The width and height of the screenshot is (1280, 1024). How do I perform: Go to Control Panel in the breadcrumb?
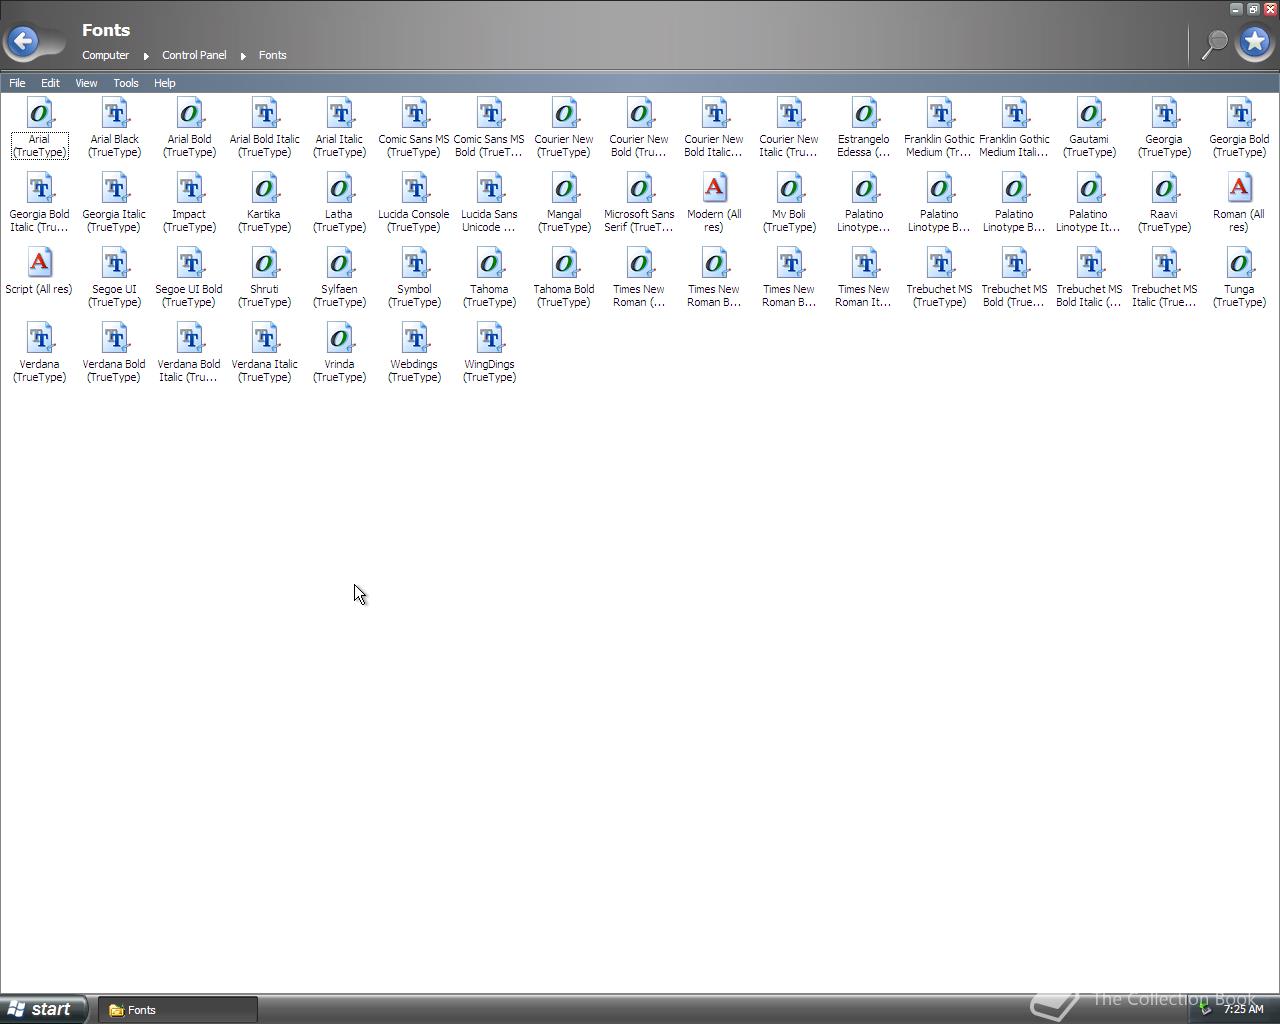click(x=195, y=55)
